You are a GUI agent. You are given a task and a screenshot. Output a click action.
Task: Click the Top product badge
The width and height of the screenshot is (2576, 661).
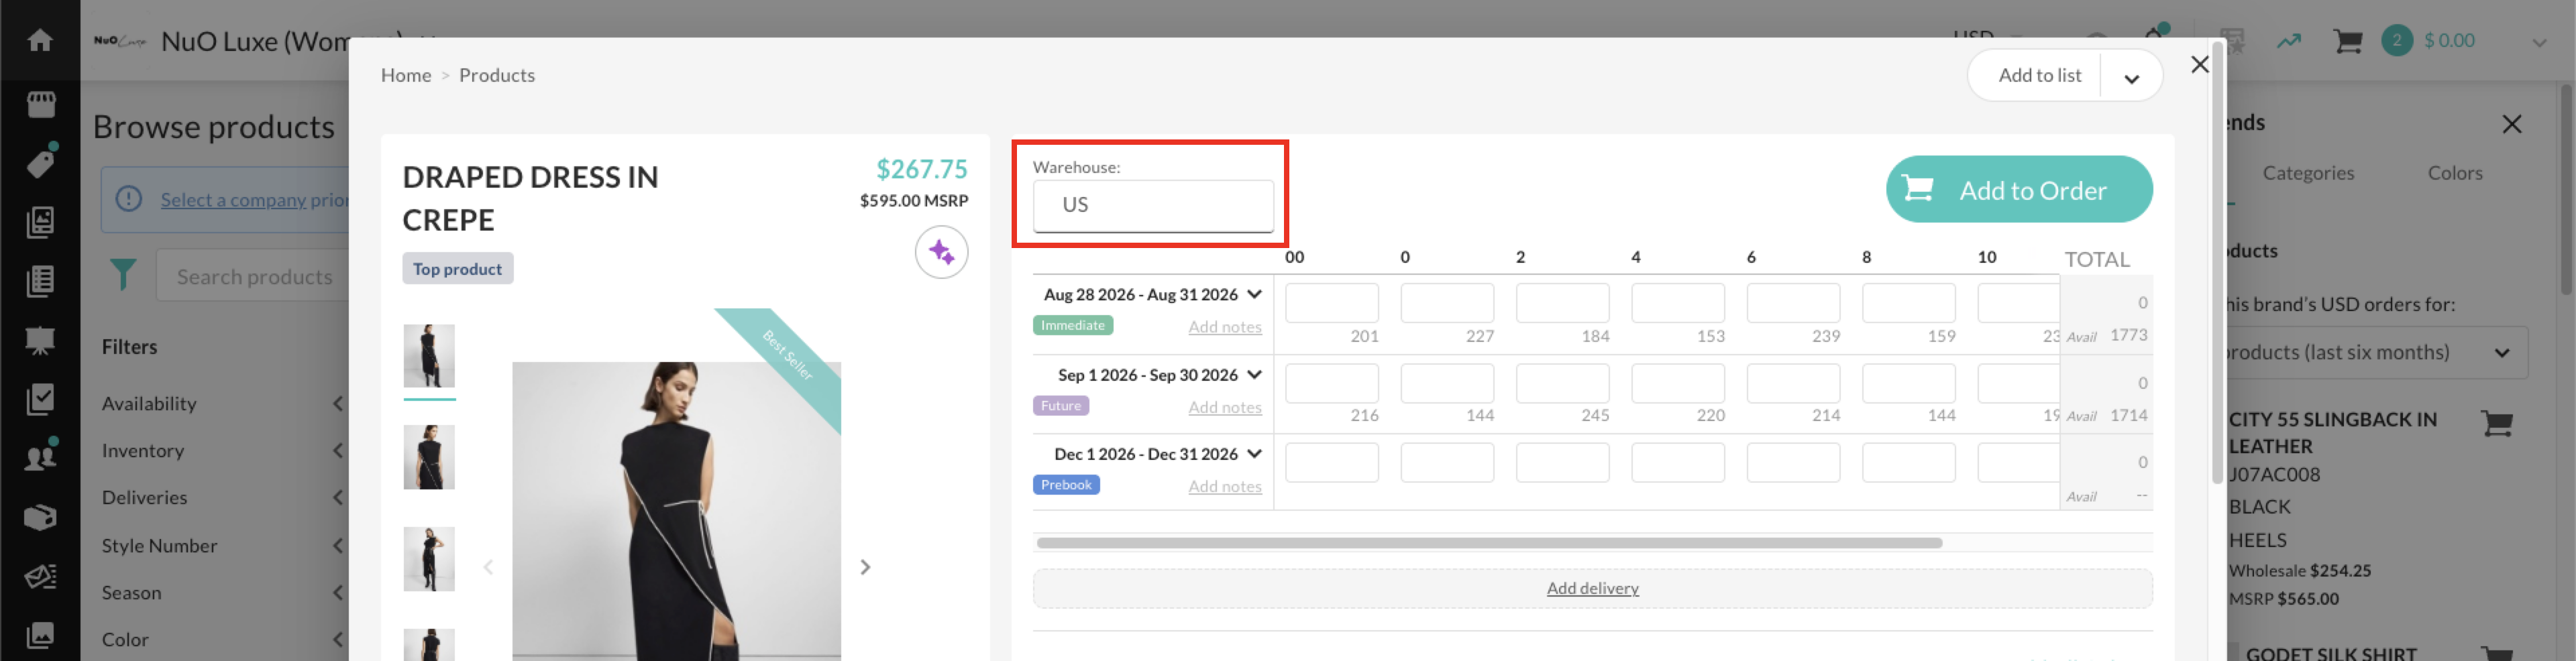(457, 269)
